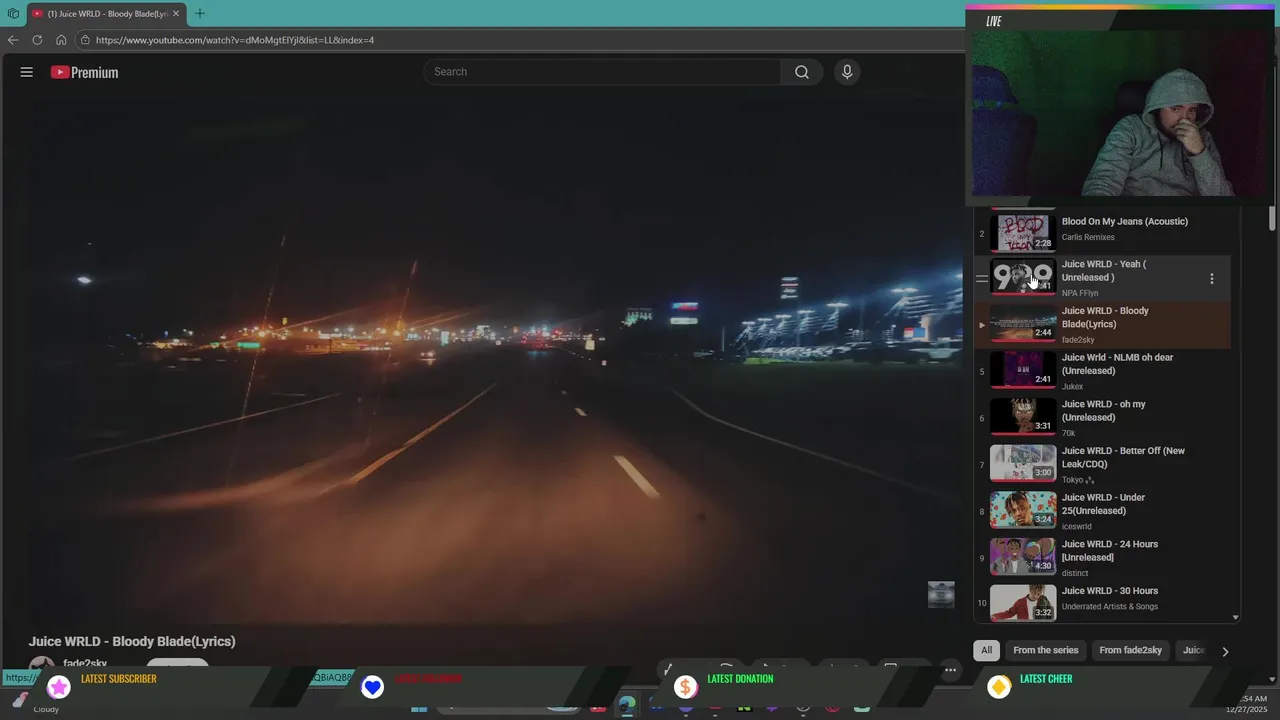This screenshot has height=720, width=1280.
Task: Select the All filter chip
Action: pyautogui.click(x=986, y=650)
